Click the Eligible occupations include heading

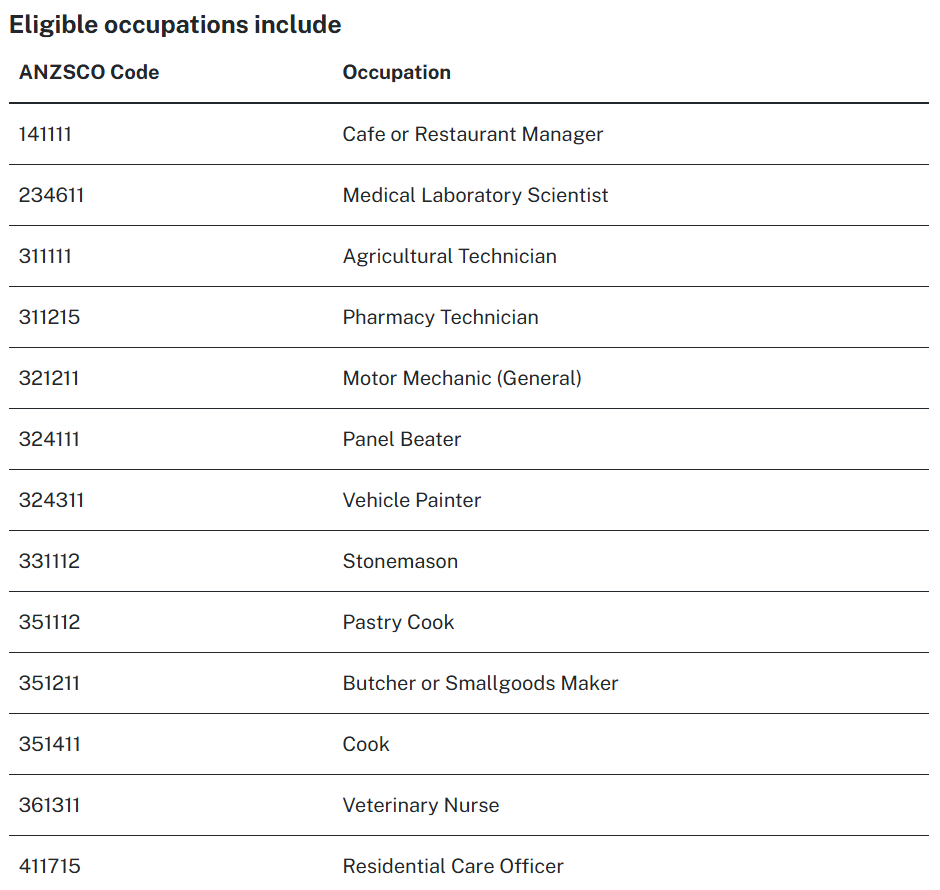pyautogui.click(x=175, y=25)
